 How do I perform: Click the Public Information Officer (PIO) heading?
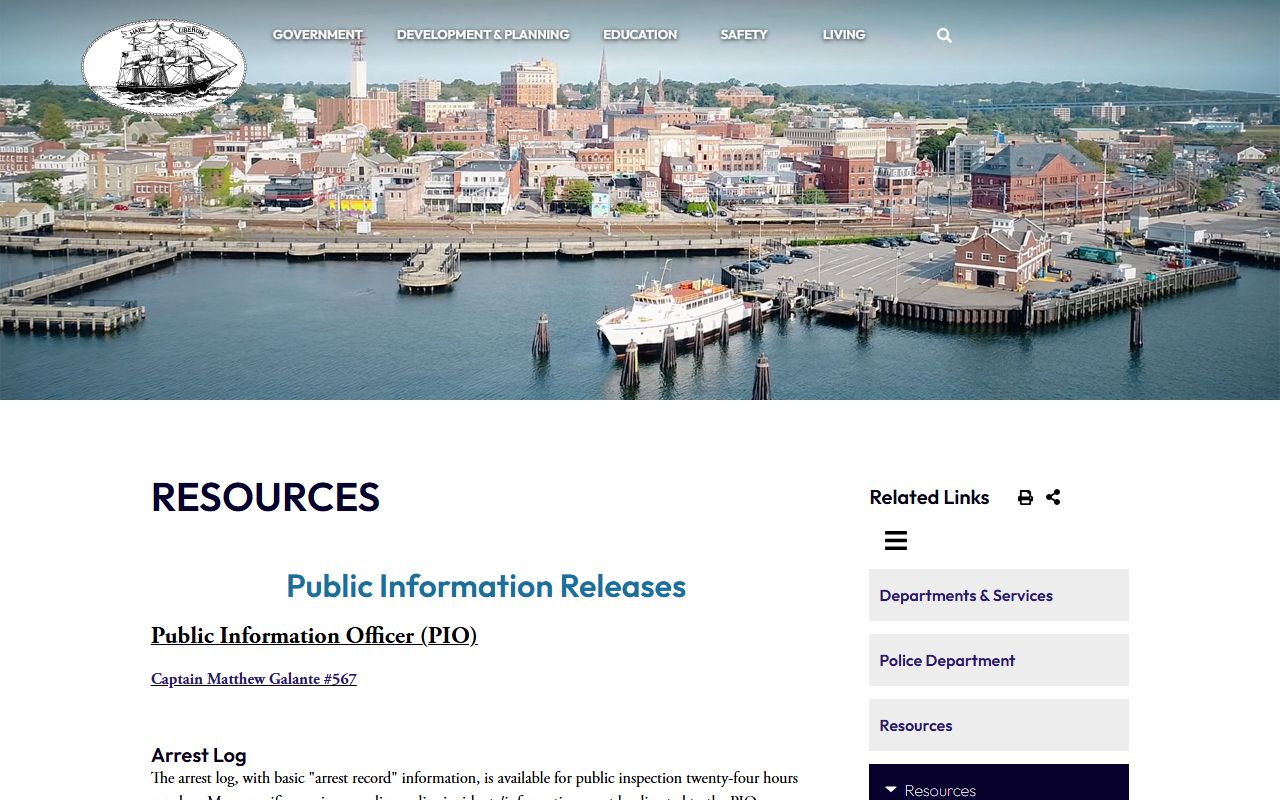point(314,636)
